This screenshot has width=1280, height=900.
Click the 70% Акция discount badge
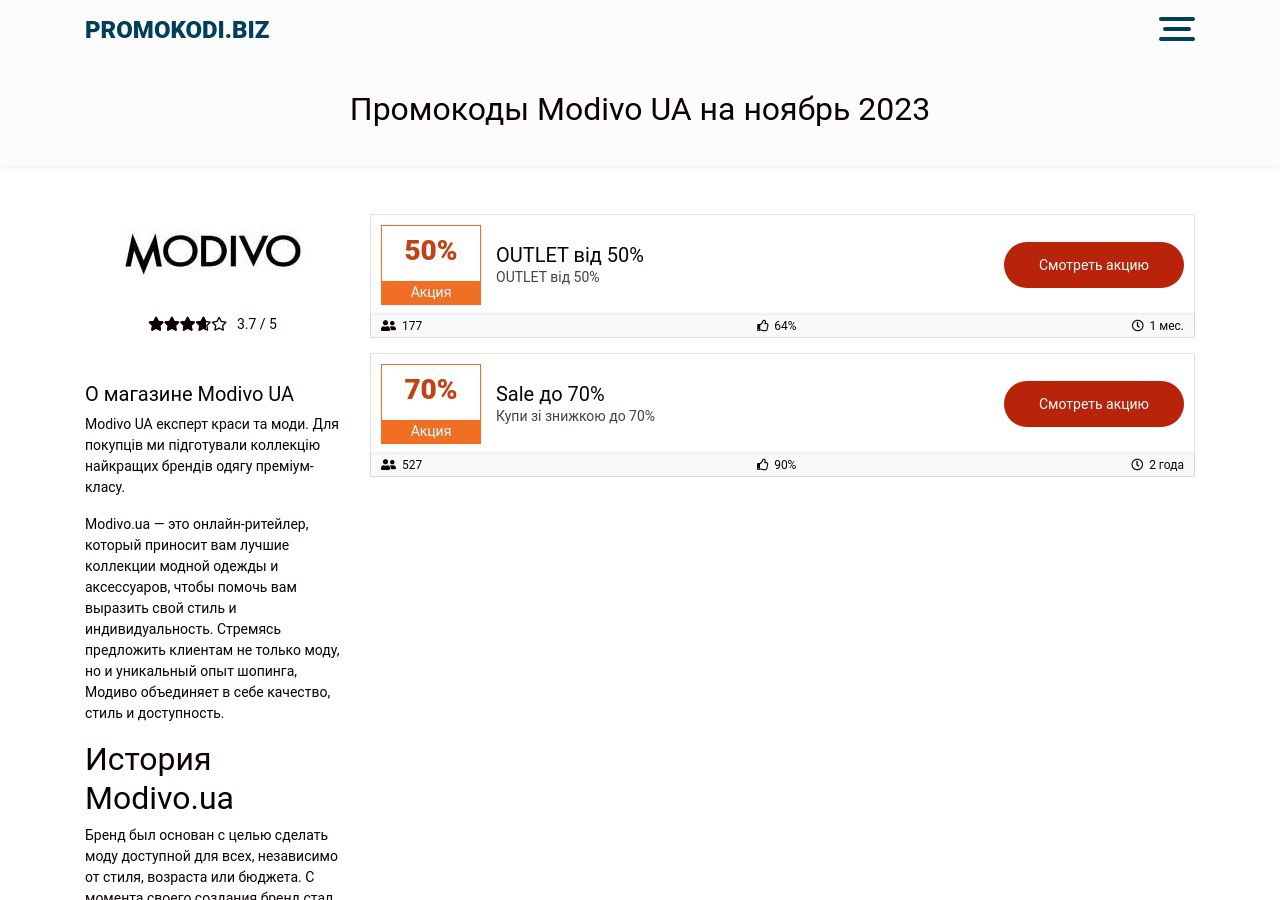(431, 404)
